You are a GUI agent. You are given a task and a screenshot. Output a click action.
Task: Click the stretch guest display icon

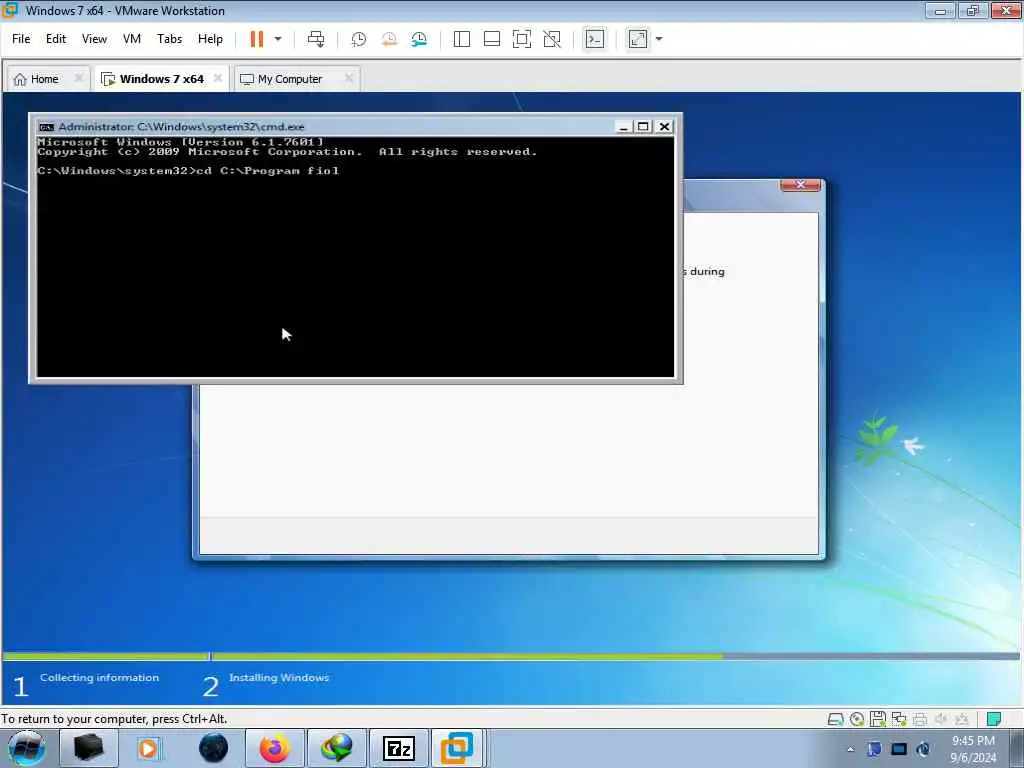[638, 39]
